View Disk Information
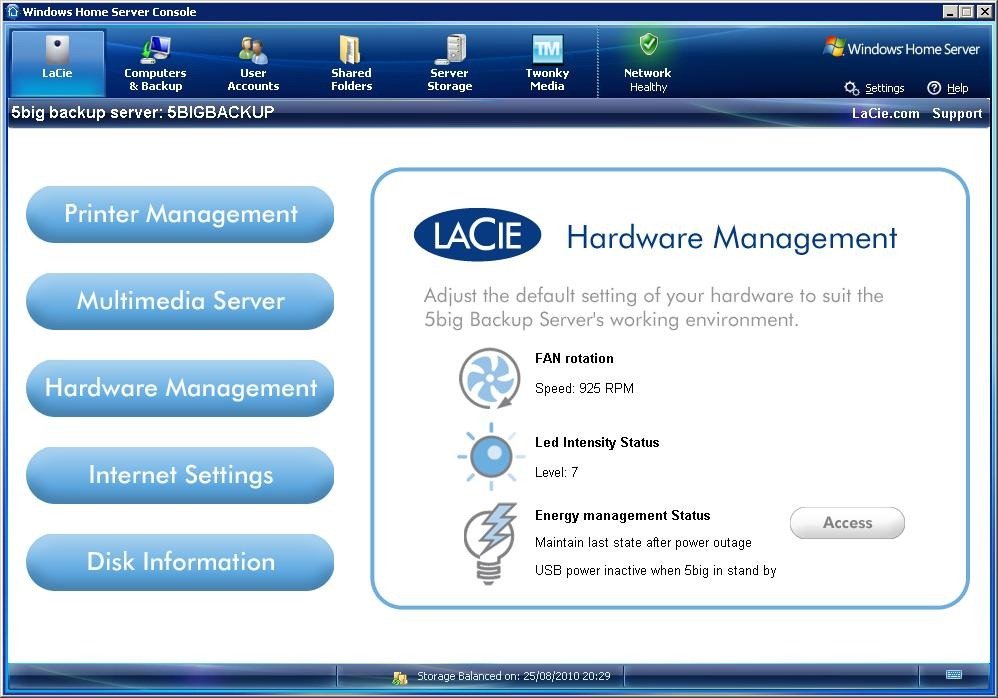The image size is (998, 698). [x=180, y=562]
